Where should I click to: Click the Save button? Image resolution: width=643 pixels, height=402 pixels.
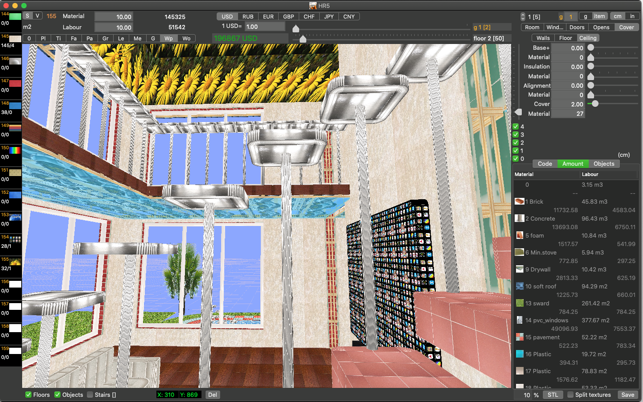627,395
